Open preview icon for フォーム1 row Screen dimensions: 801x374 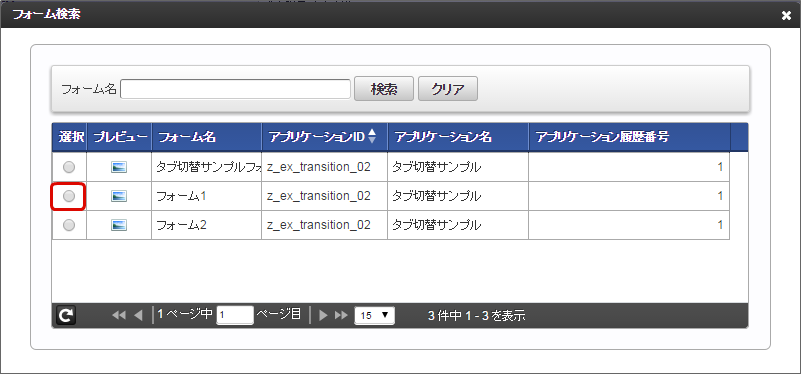coord(119,196)
